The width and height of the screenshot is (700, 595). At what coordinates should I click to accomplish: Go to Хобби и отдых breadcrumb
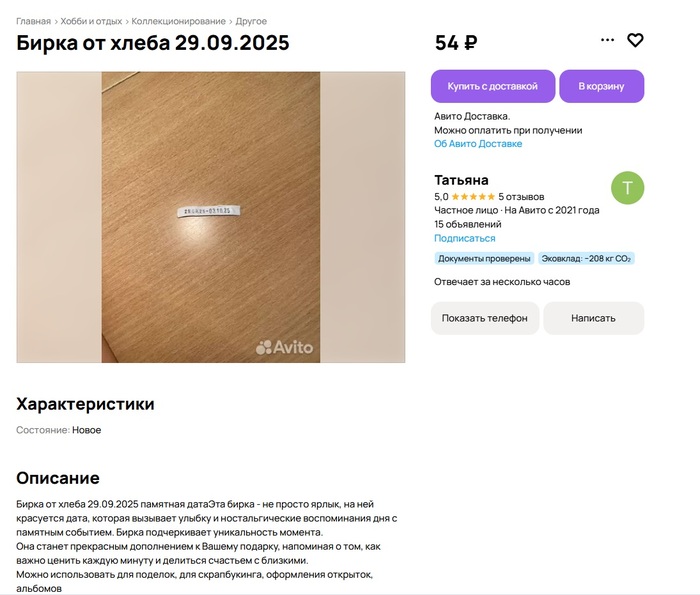pyautogui.click(x=92, y=21)
